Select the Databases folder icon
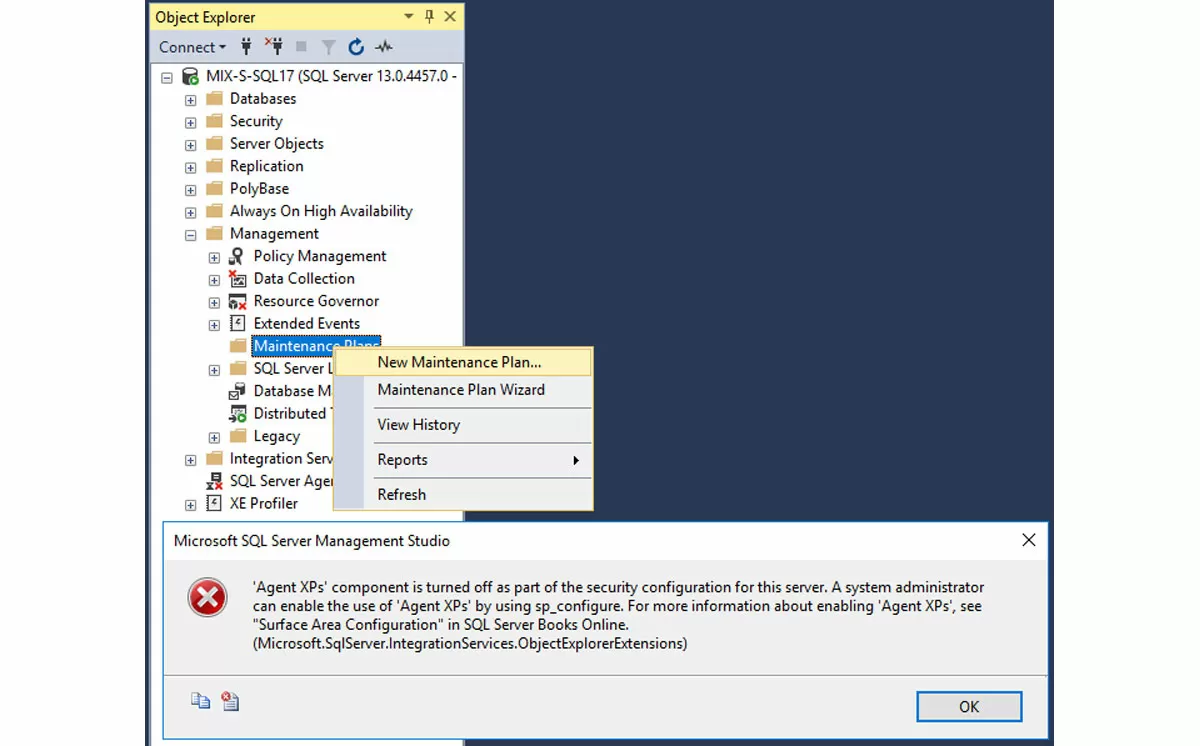 coord(214,98)
